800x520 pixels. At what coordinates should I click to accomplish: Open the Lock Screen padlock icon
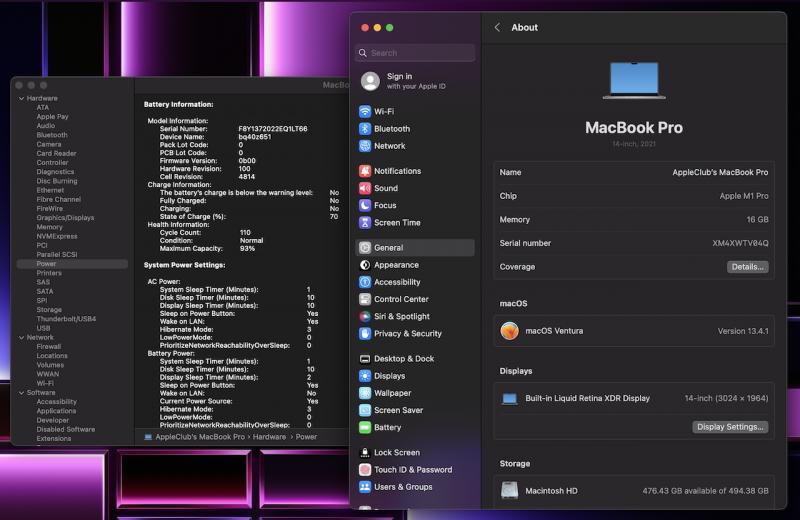pos(365,453)
